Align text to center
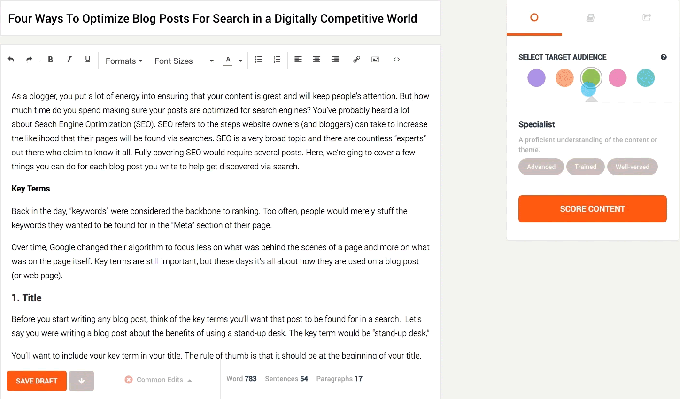680x399 pixels. click(x=317, y=59)
